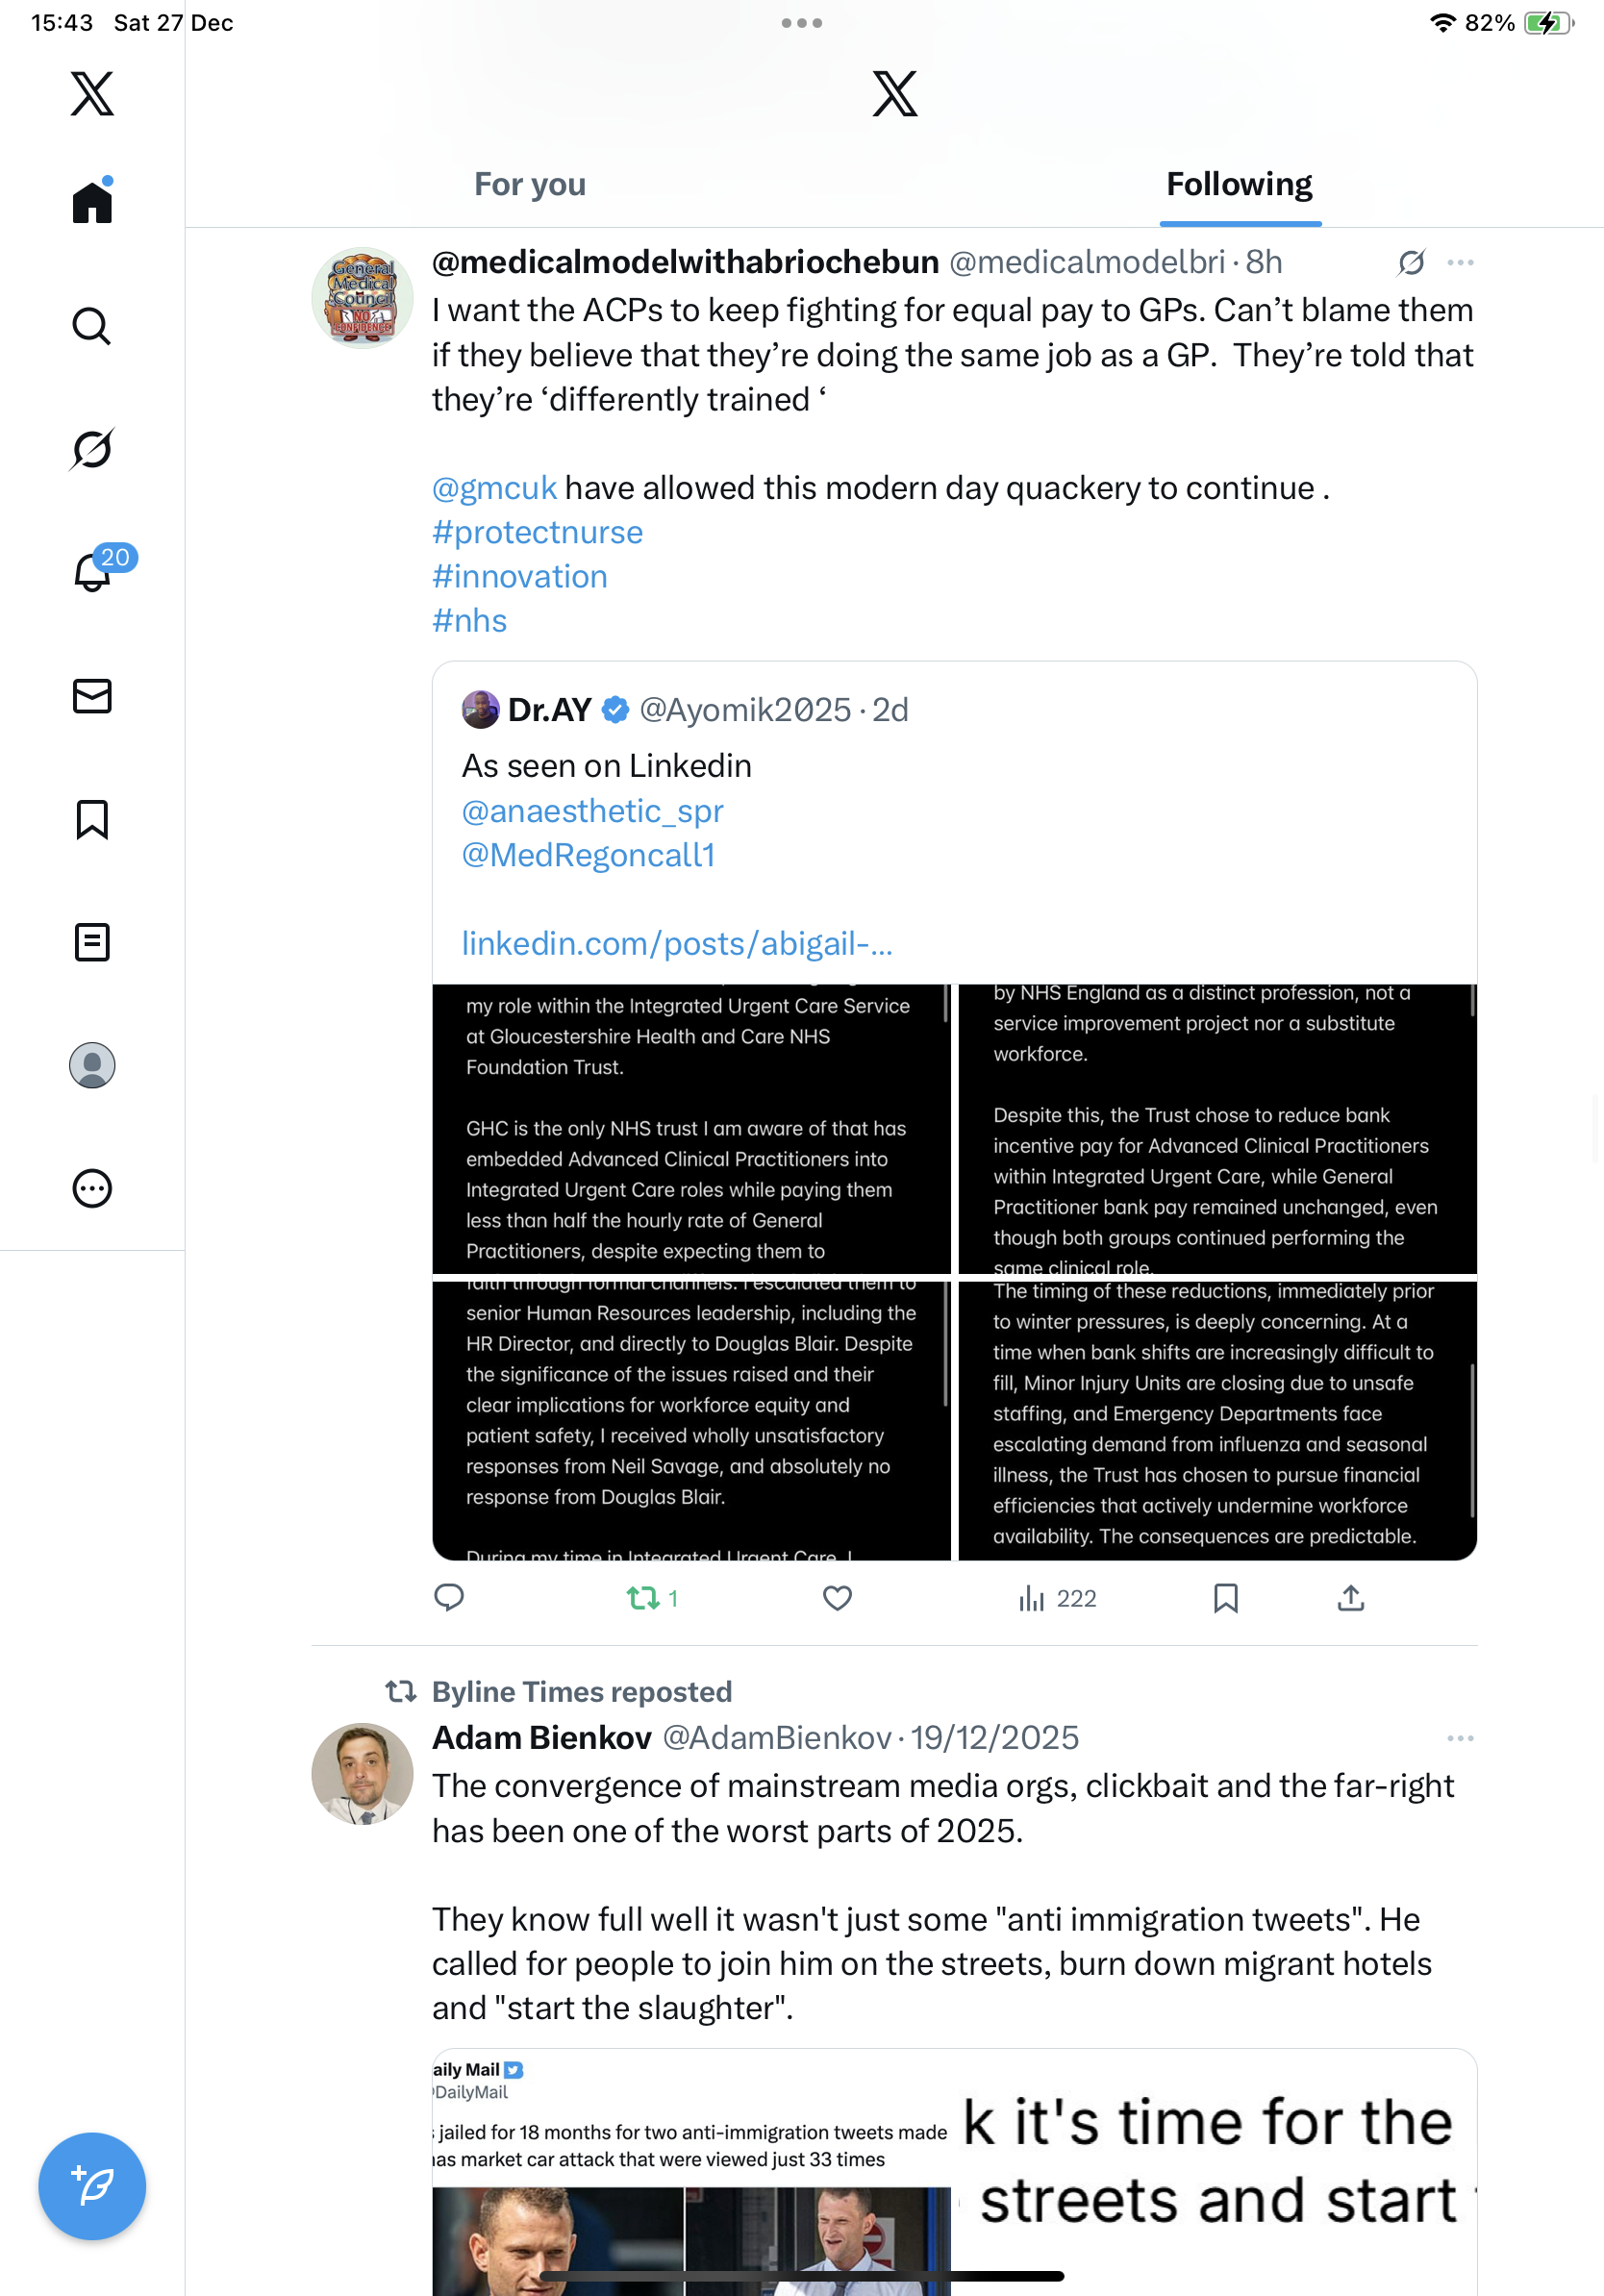Image resolution: width=1604 pixels, height=2296 pixels.
Task: Go to Home feed icon
Action: click(92, 202)
